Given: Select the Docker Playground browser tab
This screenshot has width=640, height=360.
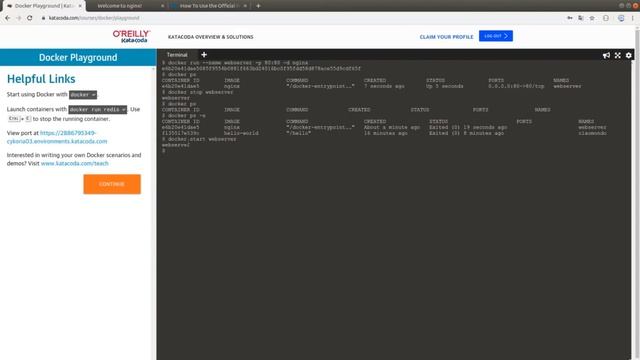Looking at the screenshot, I should coord(43,6).
